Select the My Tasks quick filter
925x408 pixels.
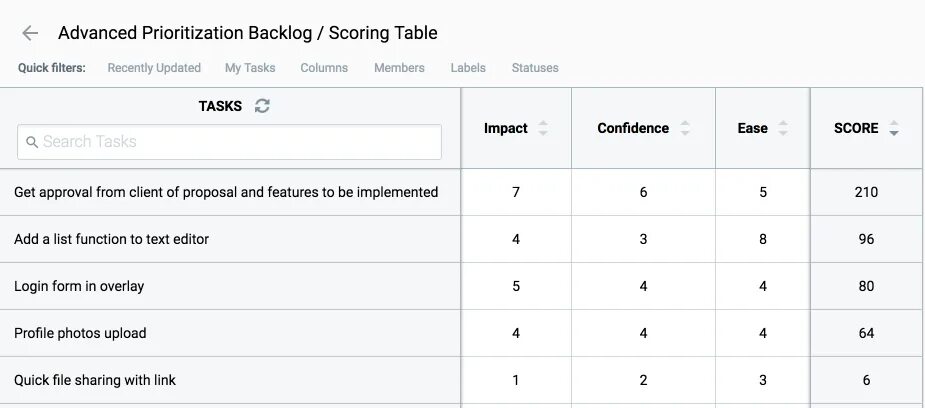[250, 68]
